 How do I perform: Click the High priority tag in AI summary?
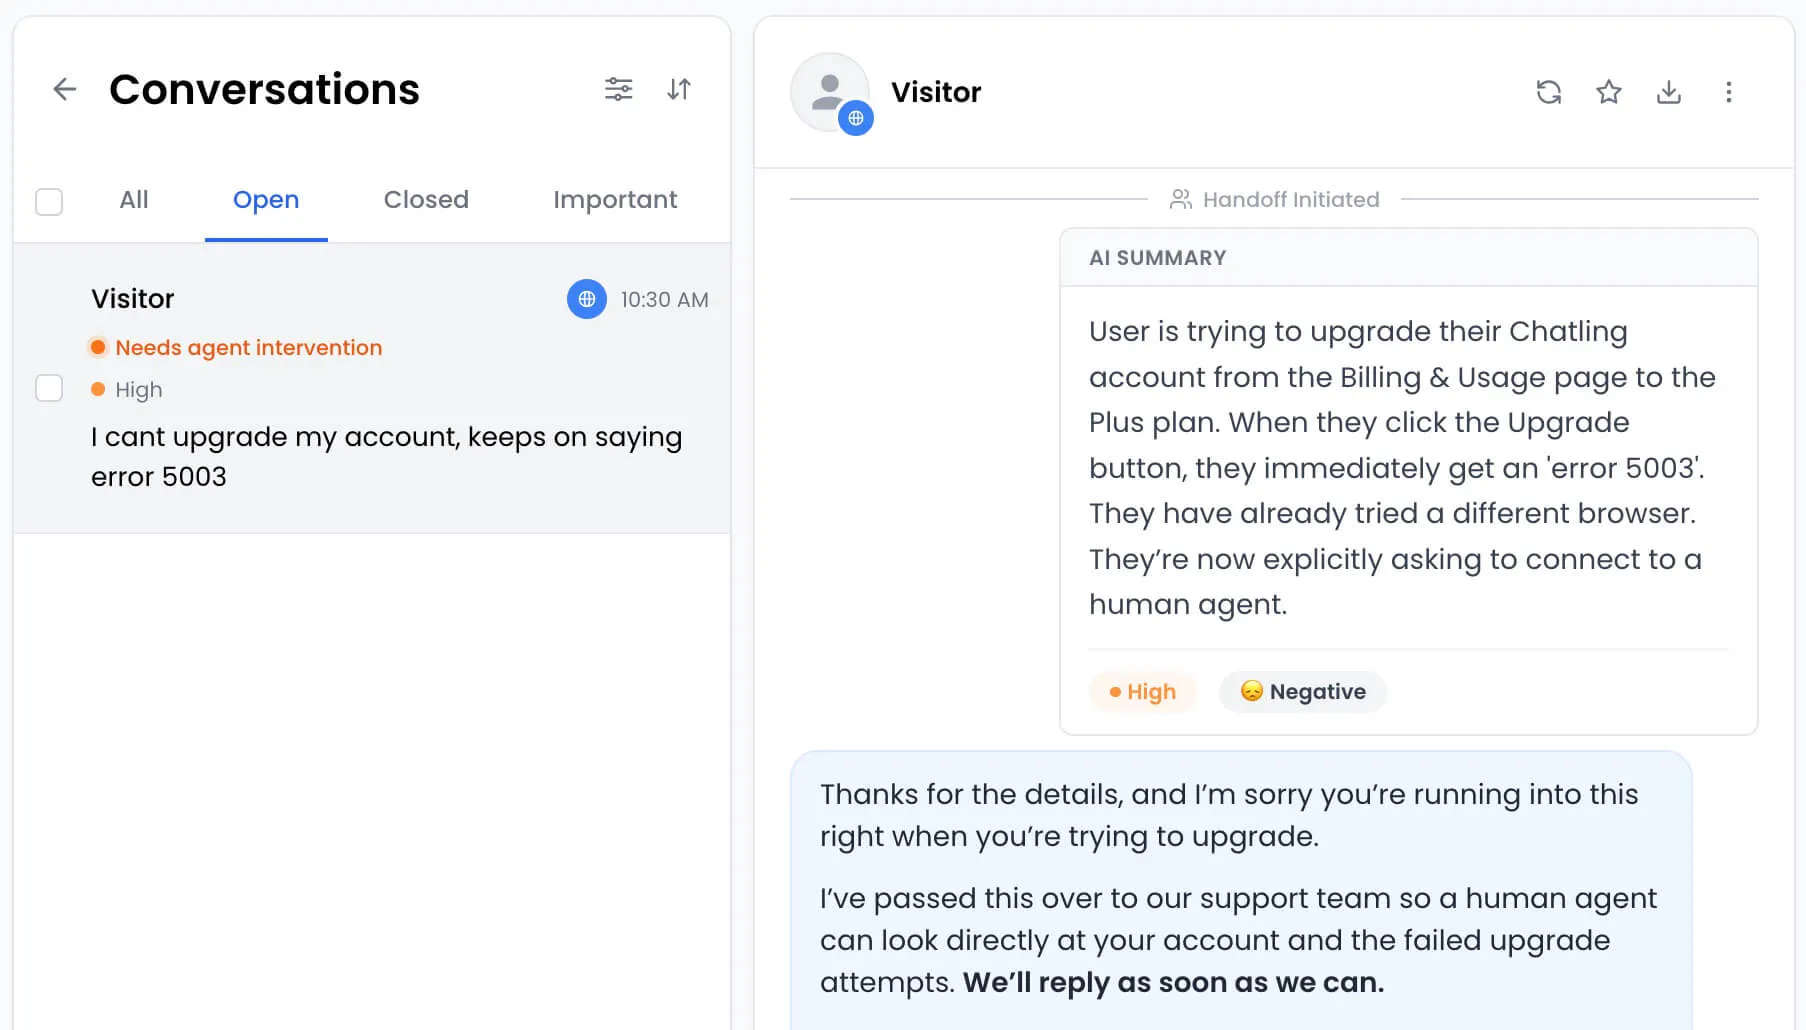(x=1142, y=692)
